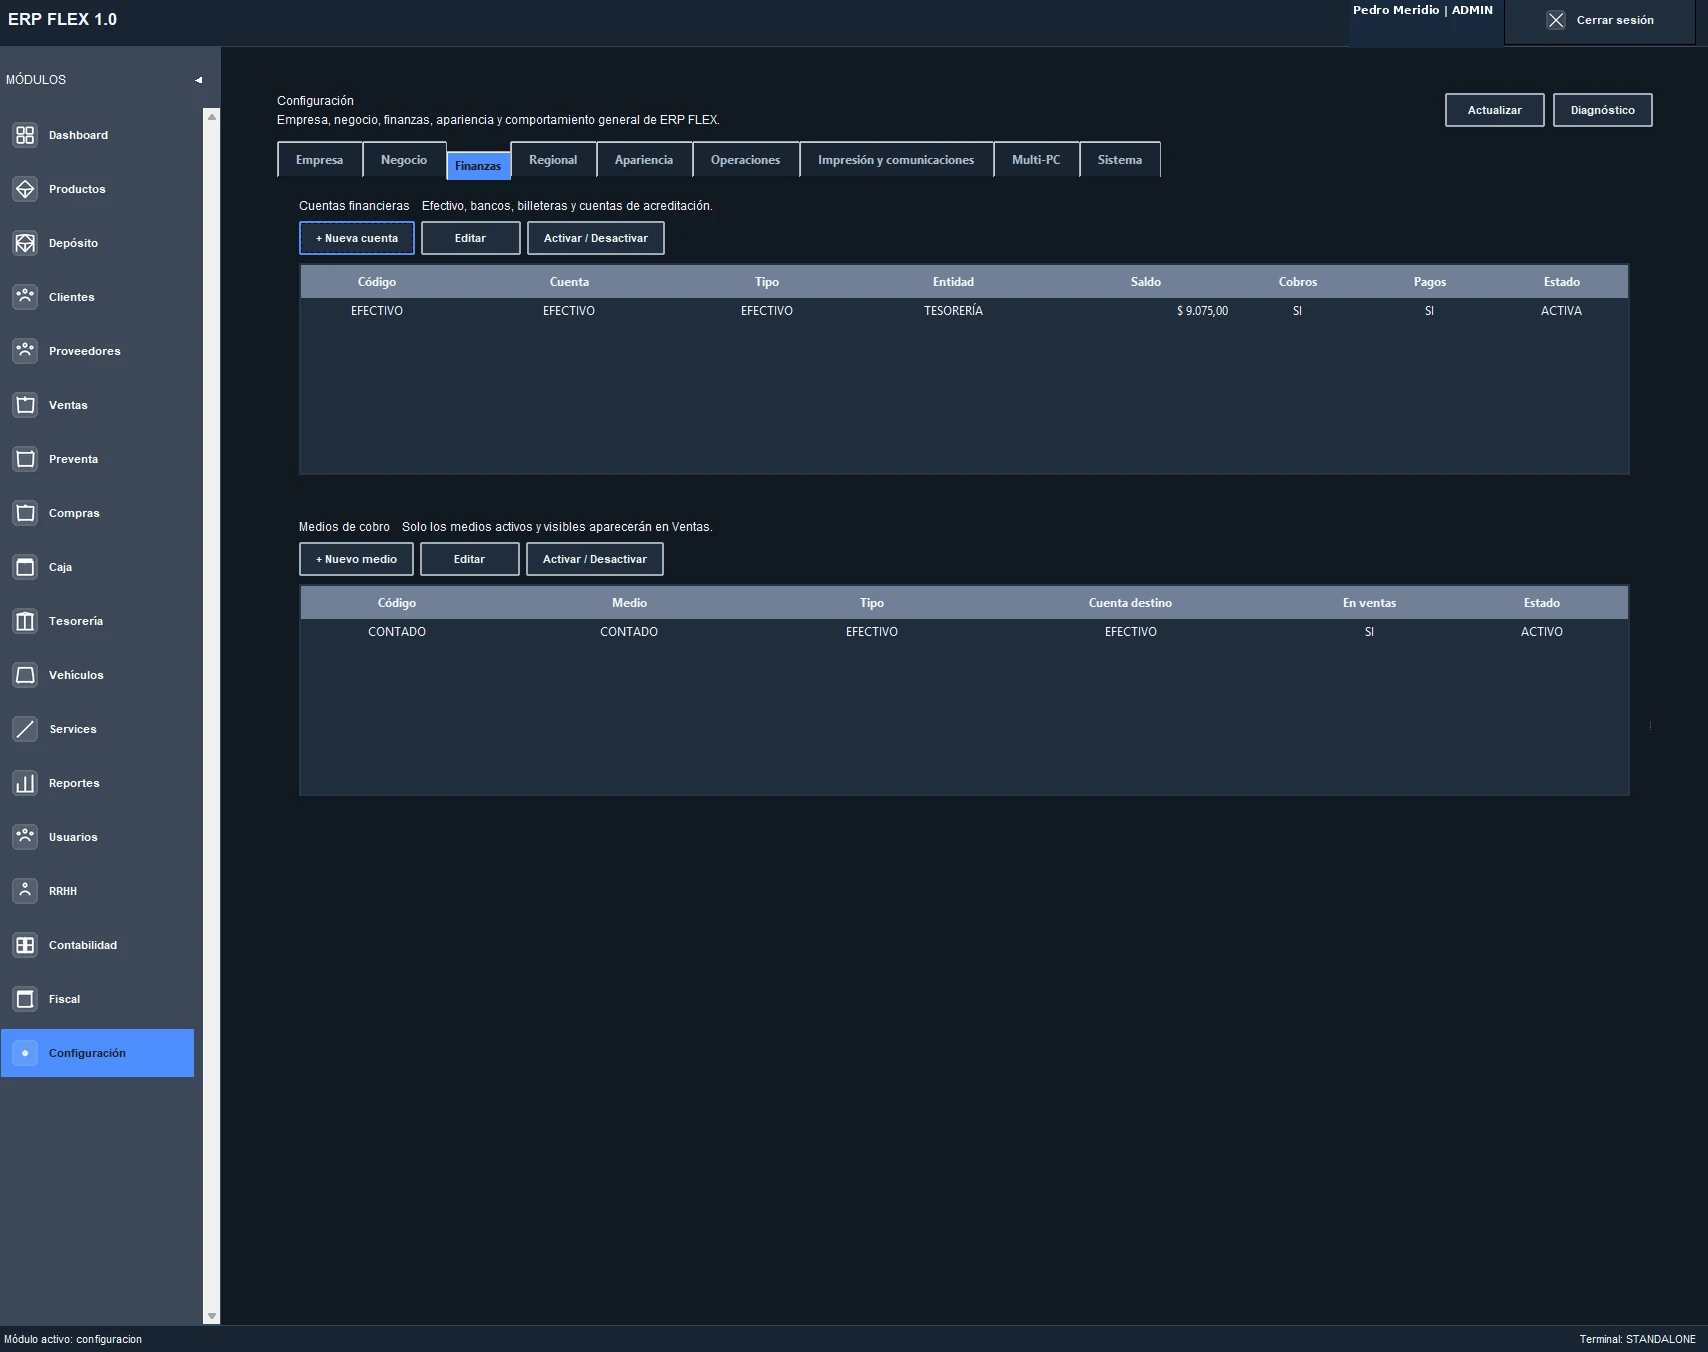This screenshot has width=1708, height=1352.
Task: Open the Contabilidad module icon
Action: (x=25, y=945)
